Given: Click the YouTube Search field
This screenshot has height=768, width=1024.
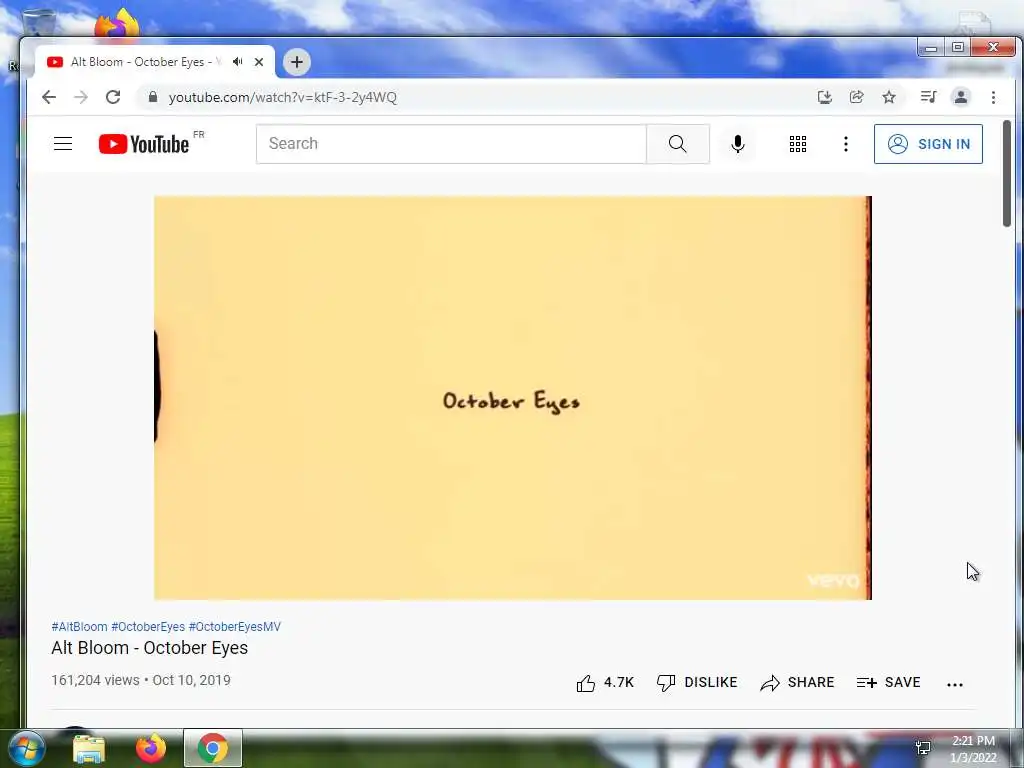Looking at the screenshot, I should coord(451,144).
